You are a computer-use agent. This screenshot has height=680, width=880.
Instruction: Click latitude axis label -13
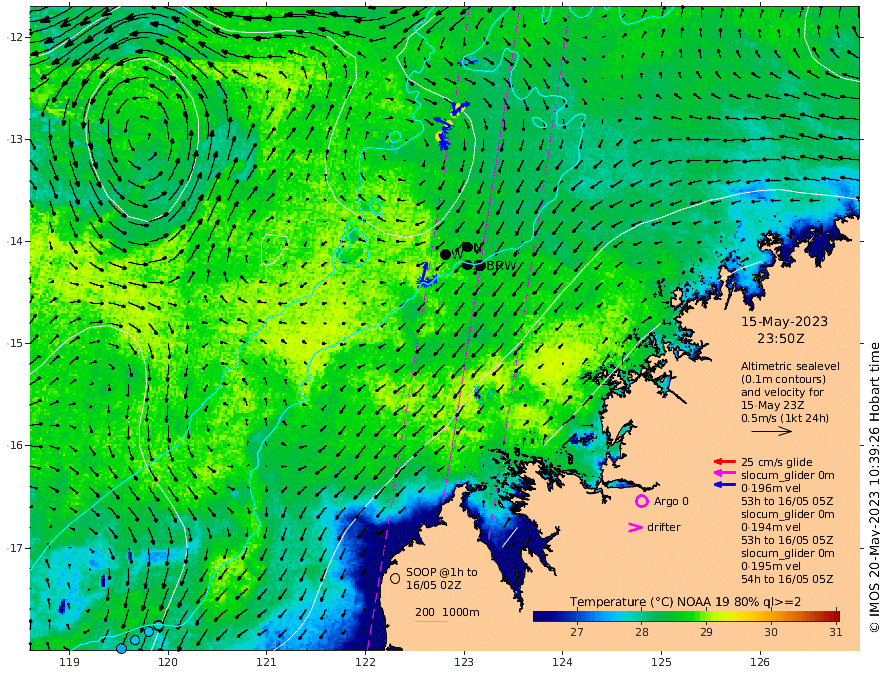point(15,139)
